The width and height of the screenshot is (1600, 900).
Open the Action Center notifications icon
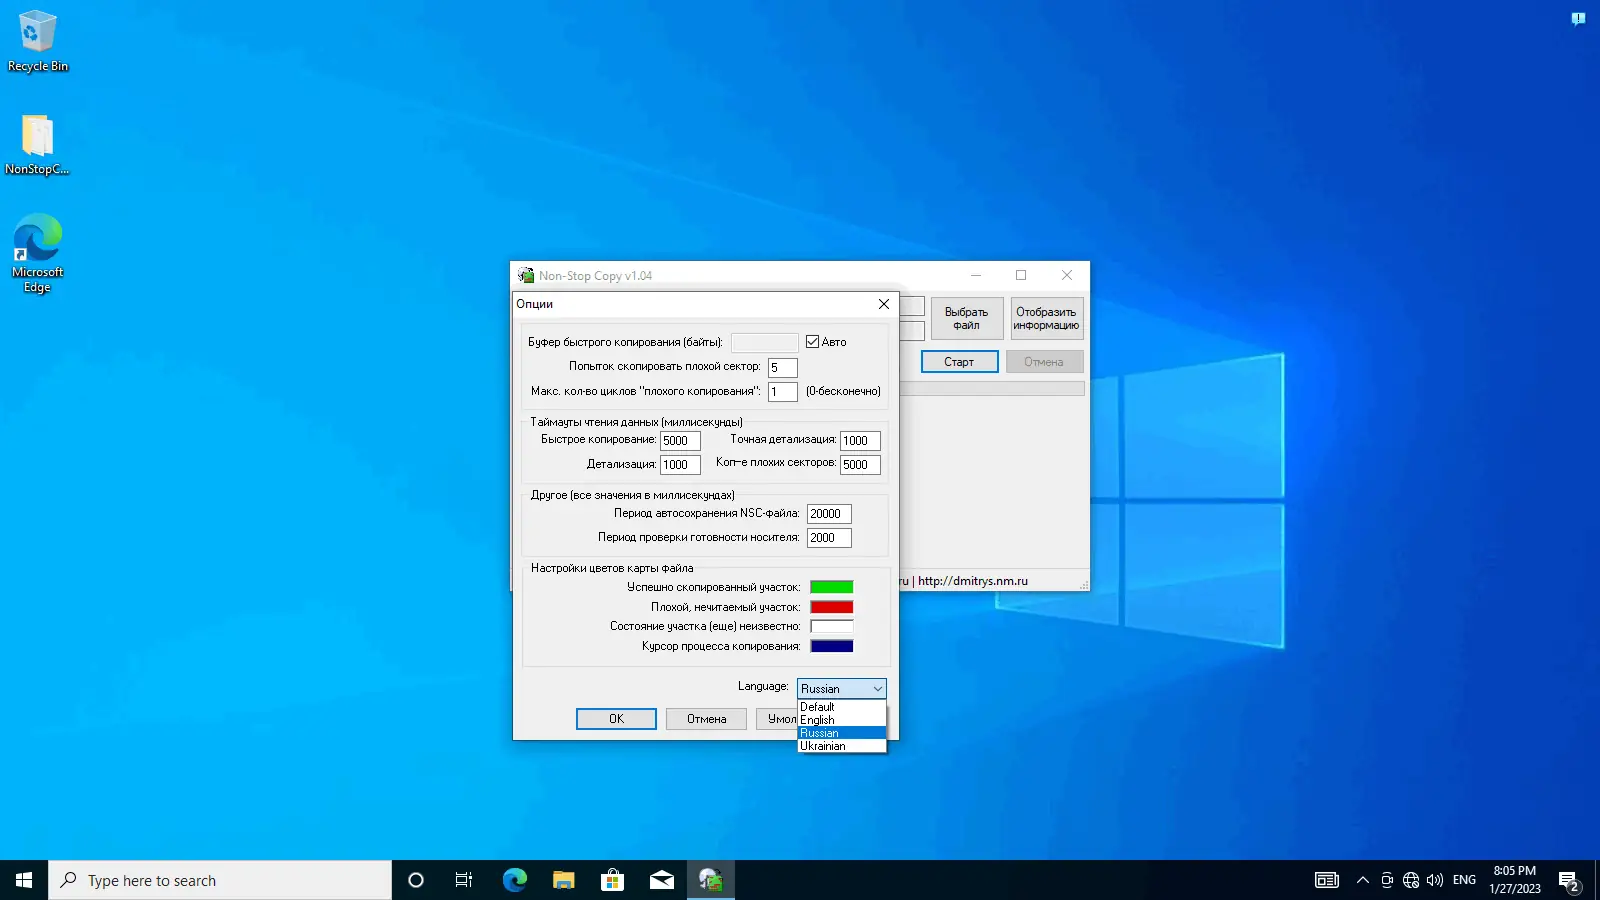click(1568, 881)
